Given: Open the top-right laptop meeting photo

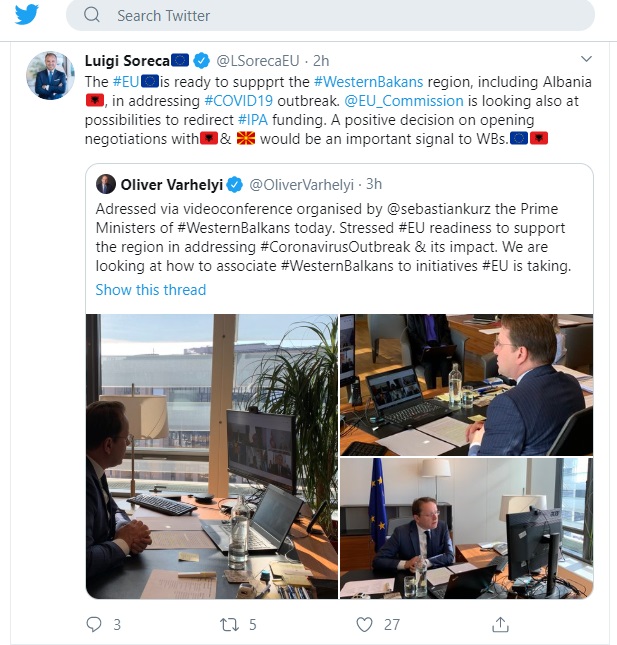Looking at the screenshot, I should tap(466, 385).
